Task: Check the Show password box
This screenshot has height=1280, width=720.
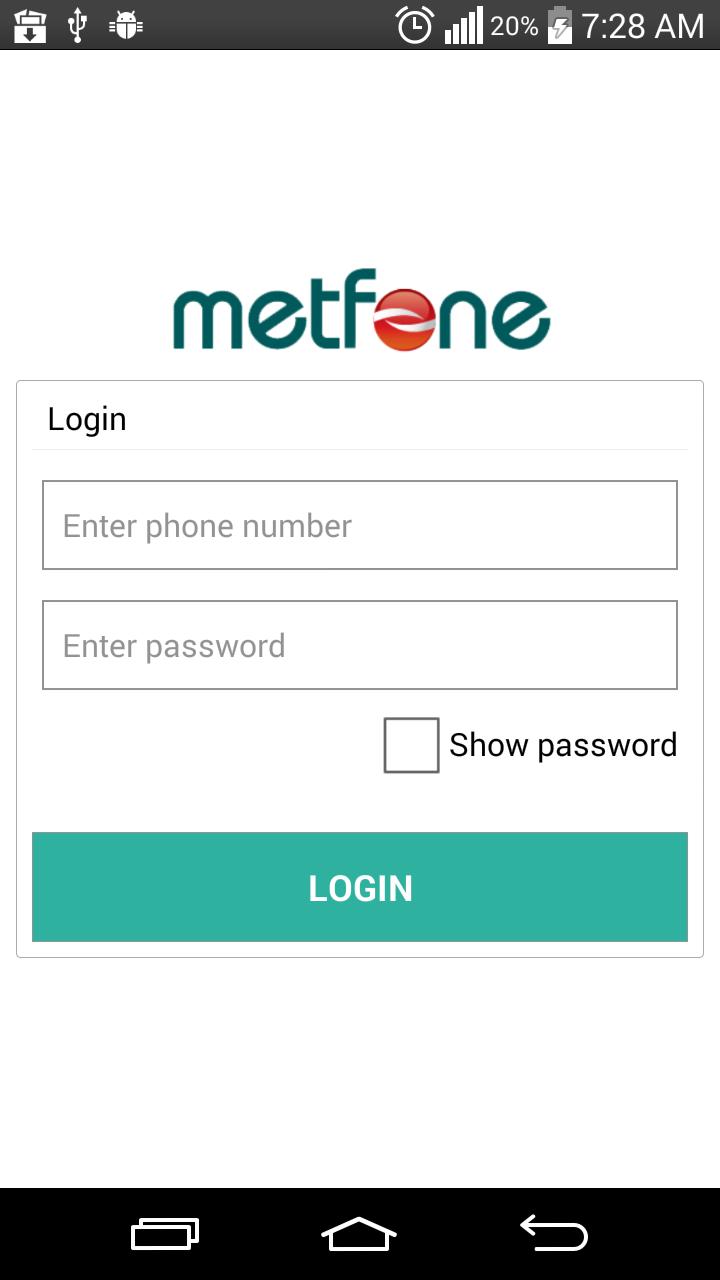Action: (411, 745)
